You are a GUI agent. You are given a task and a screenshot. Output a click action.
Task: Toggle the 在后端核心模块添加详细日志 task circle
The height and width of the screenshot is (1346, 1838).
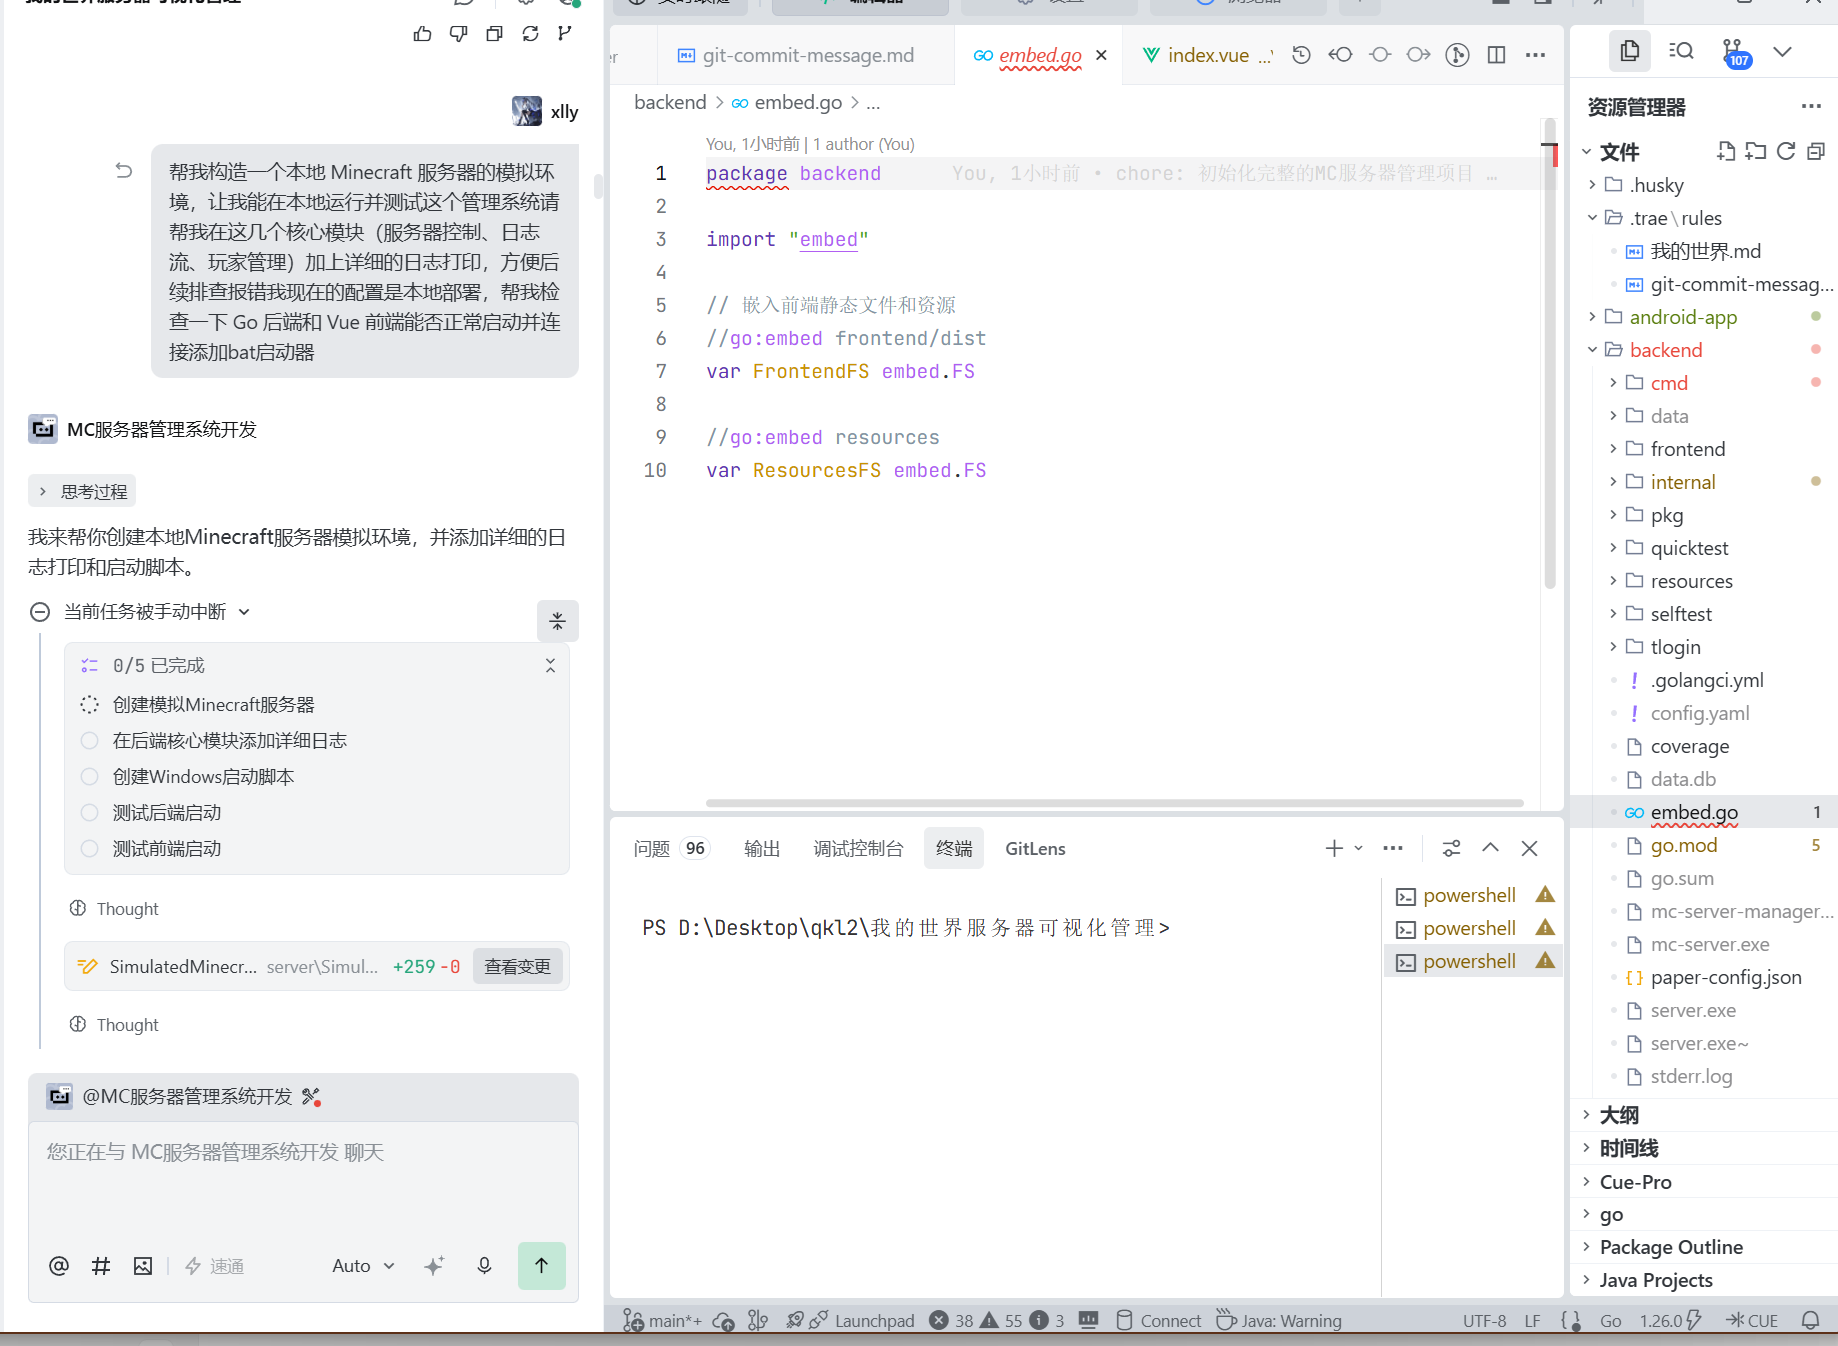pos(89,740)
